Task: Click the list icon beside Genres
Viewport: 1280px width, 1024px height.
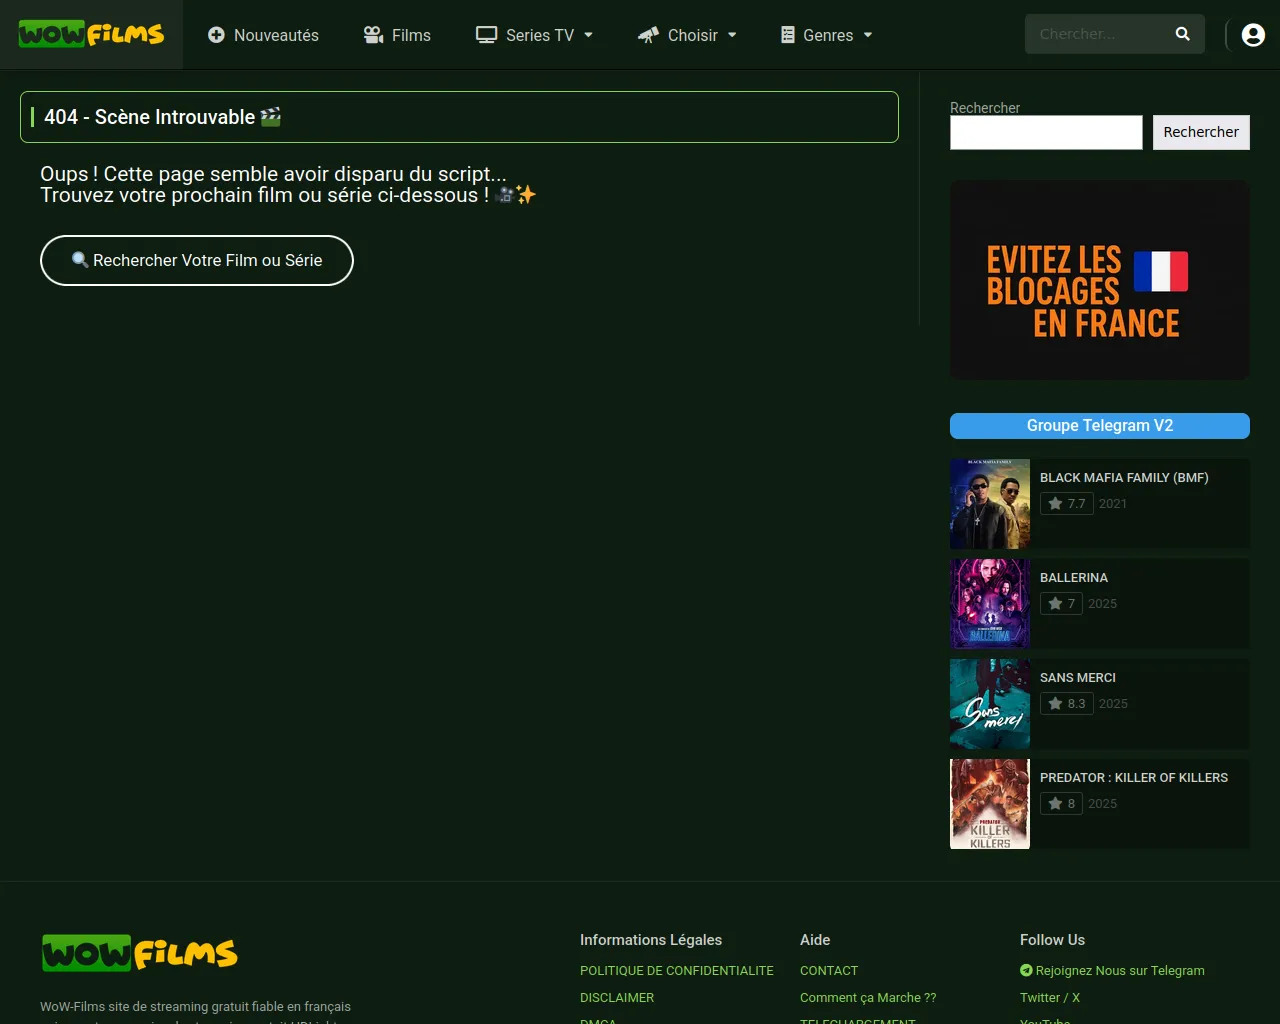Action: pos(788,35)
